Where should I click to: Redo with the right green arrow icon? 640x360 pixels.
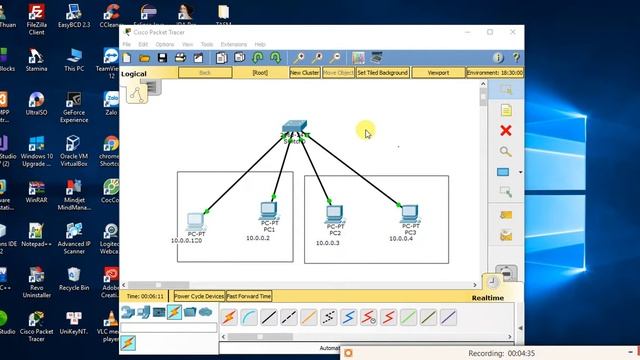pyautogui.click(x=276, y=58)
